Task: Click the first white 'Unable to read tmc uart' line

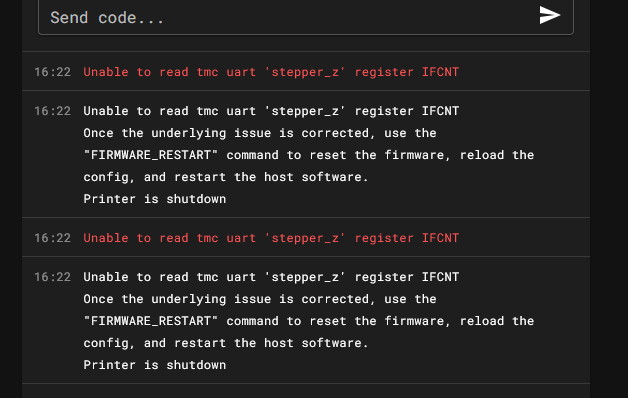Action: pos(271,111)
